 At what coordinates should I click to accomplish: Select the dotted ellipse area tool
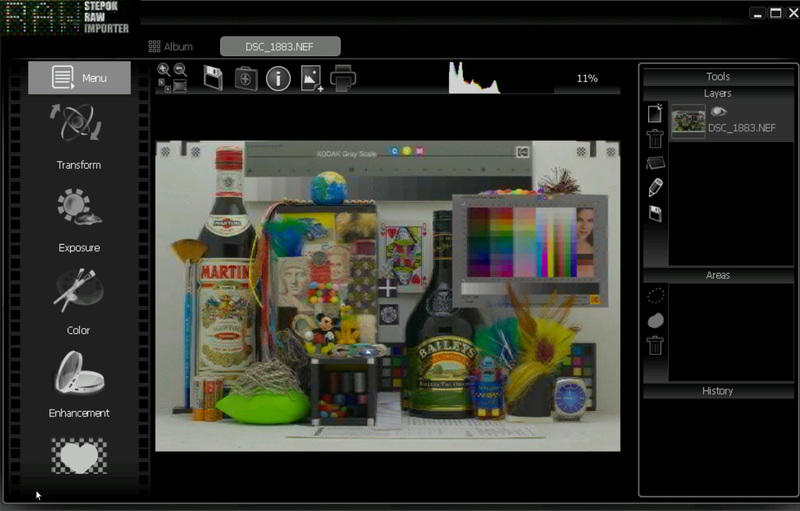pos(656,295)
